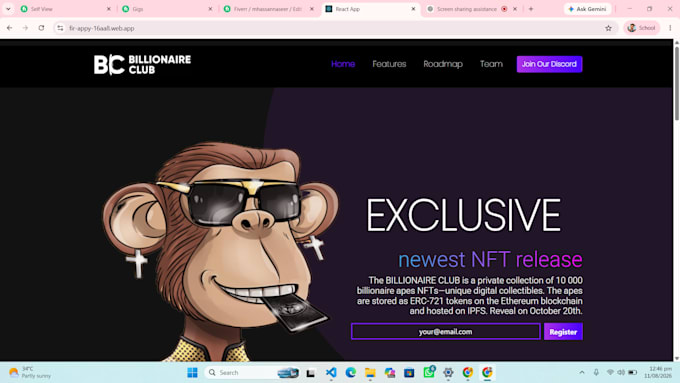680x383 pixels.
Task: Click the Register button
Action: tap(563, 332)
